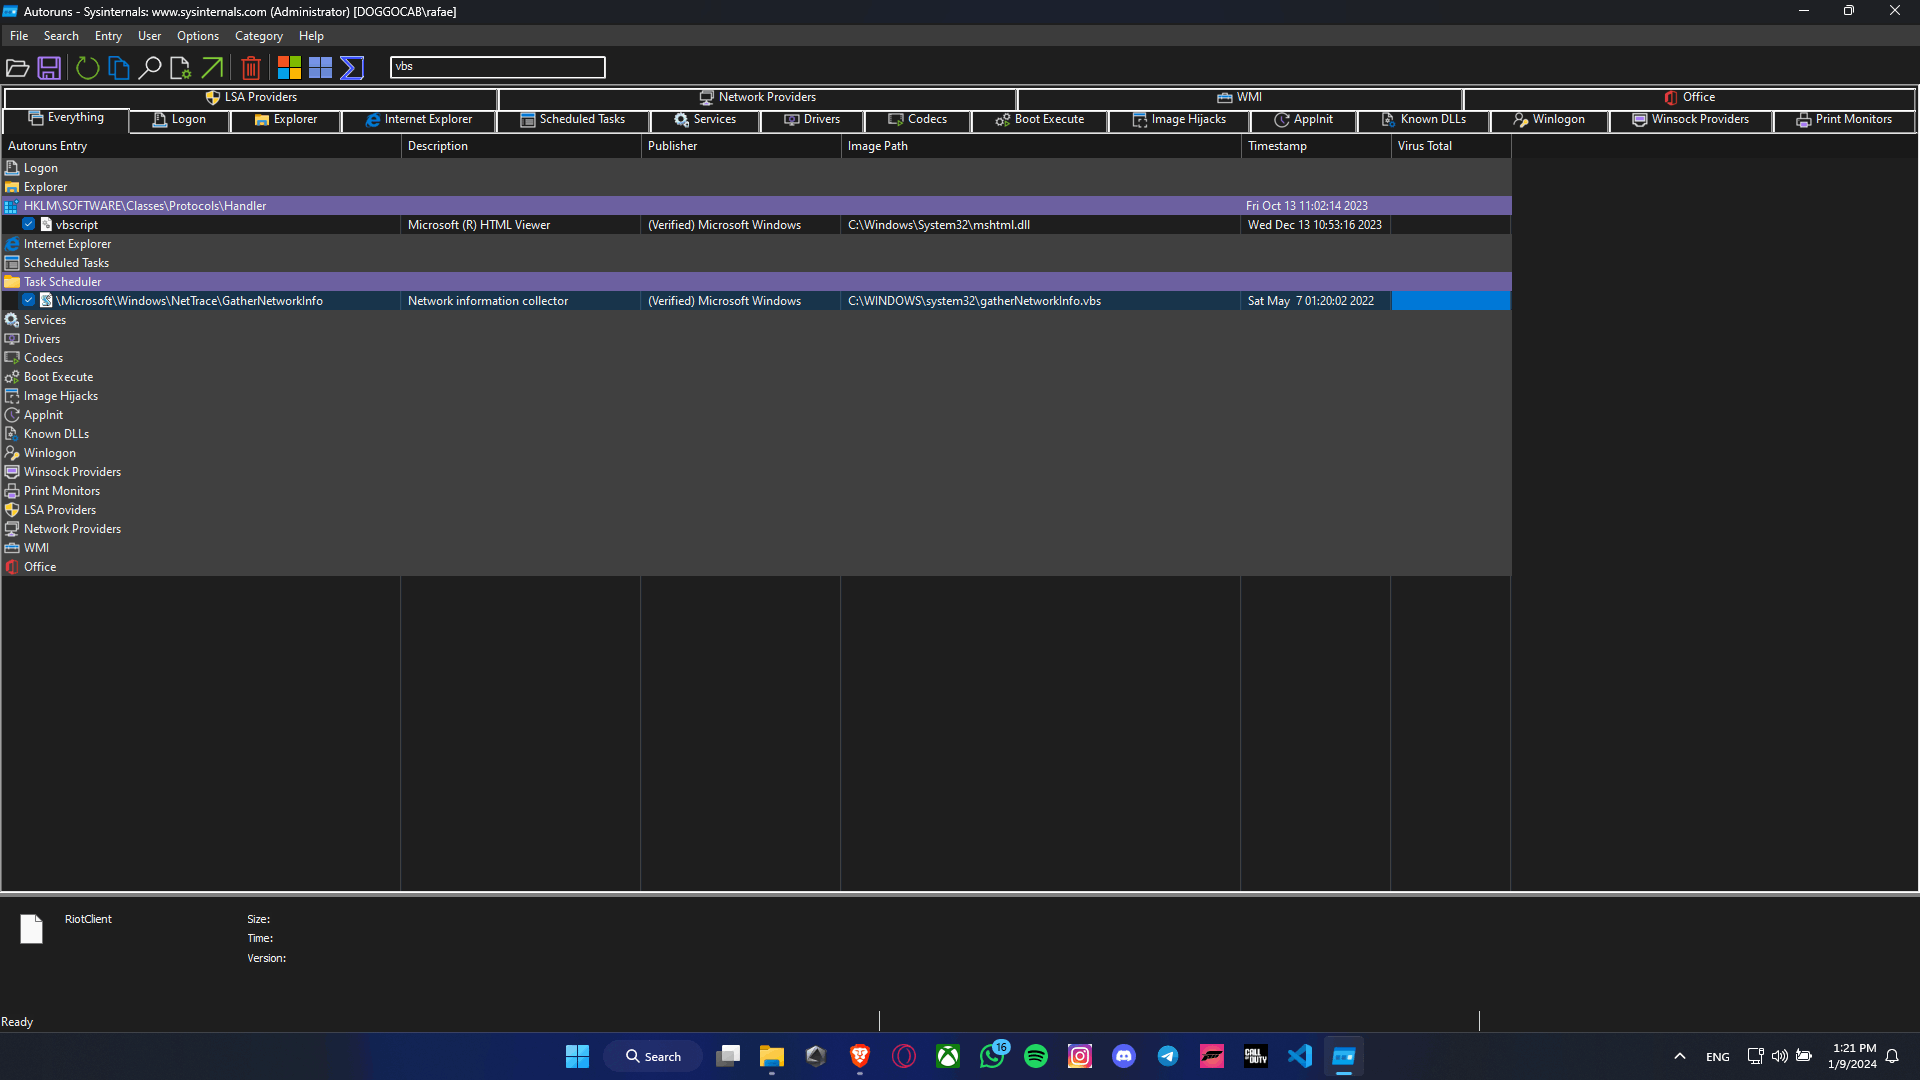The image size is (1920, 1080).
Task: Save the current Autoruns results
Action: pos(48,67)
